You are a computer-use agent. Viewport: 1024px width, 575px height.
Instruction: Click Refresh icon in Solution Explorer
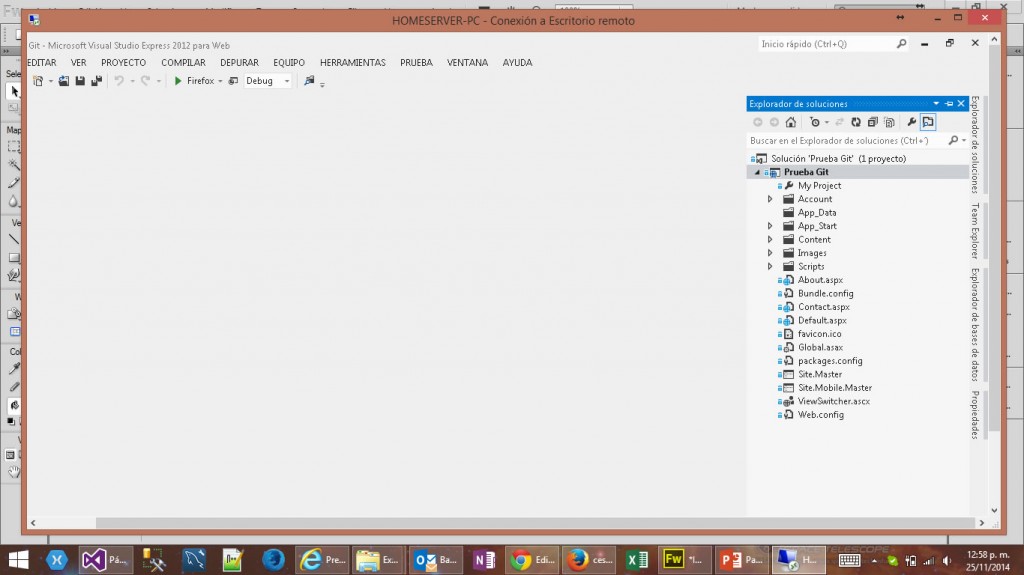coord(856,122)
